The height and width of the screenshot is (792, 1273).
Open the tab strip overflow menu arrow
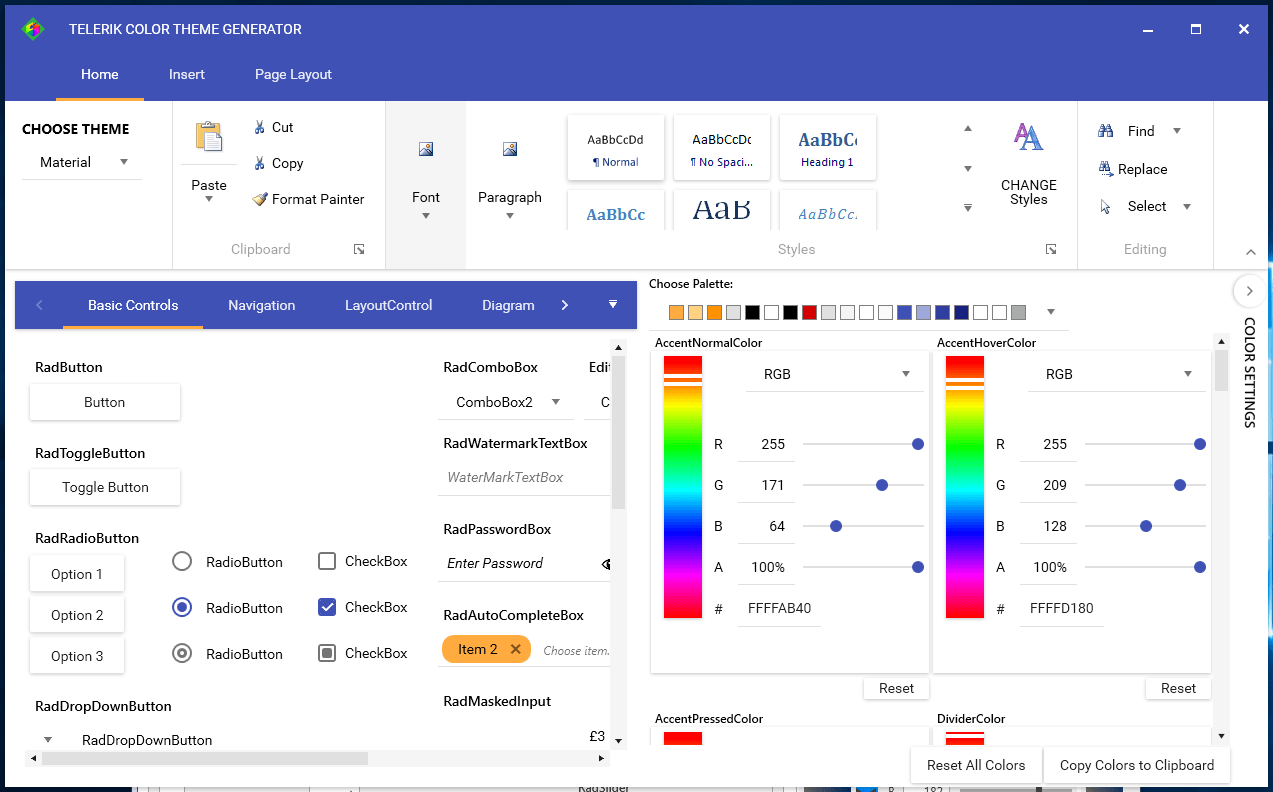[613, 304]
